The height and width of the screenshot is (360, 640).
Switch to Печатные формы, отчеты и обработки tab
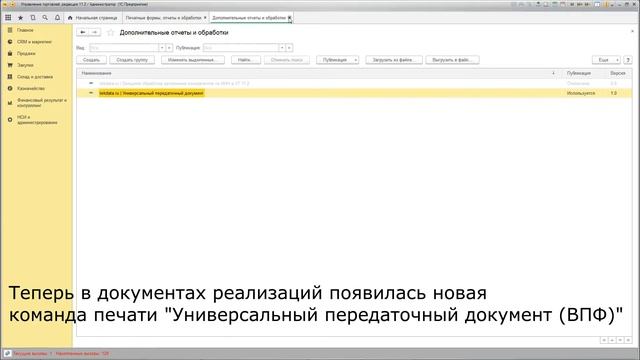(x=163, y=18)
